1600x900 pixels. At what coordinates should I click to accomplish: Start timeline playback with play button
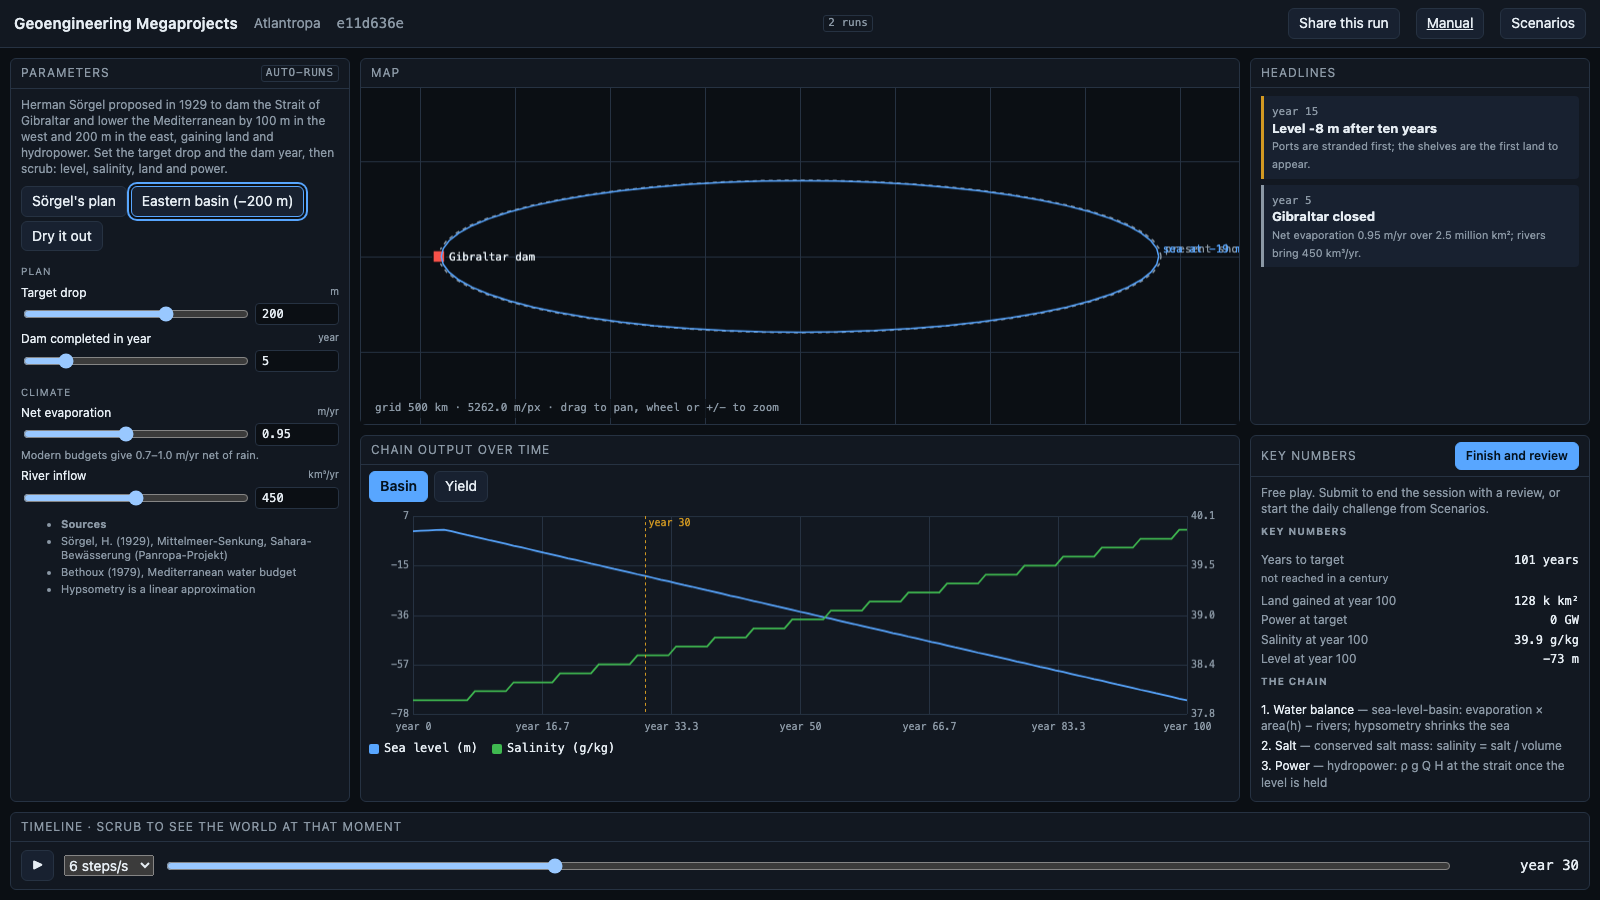point(37,865)
